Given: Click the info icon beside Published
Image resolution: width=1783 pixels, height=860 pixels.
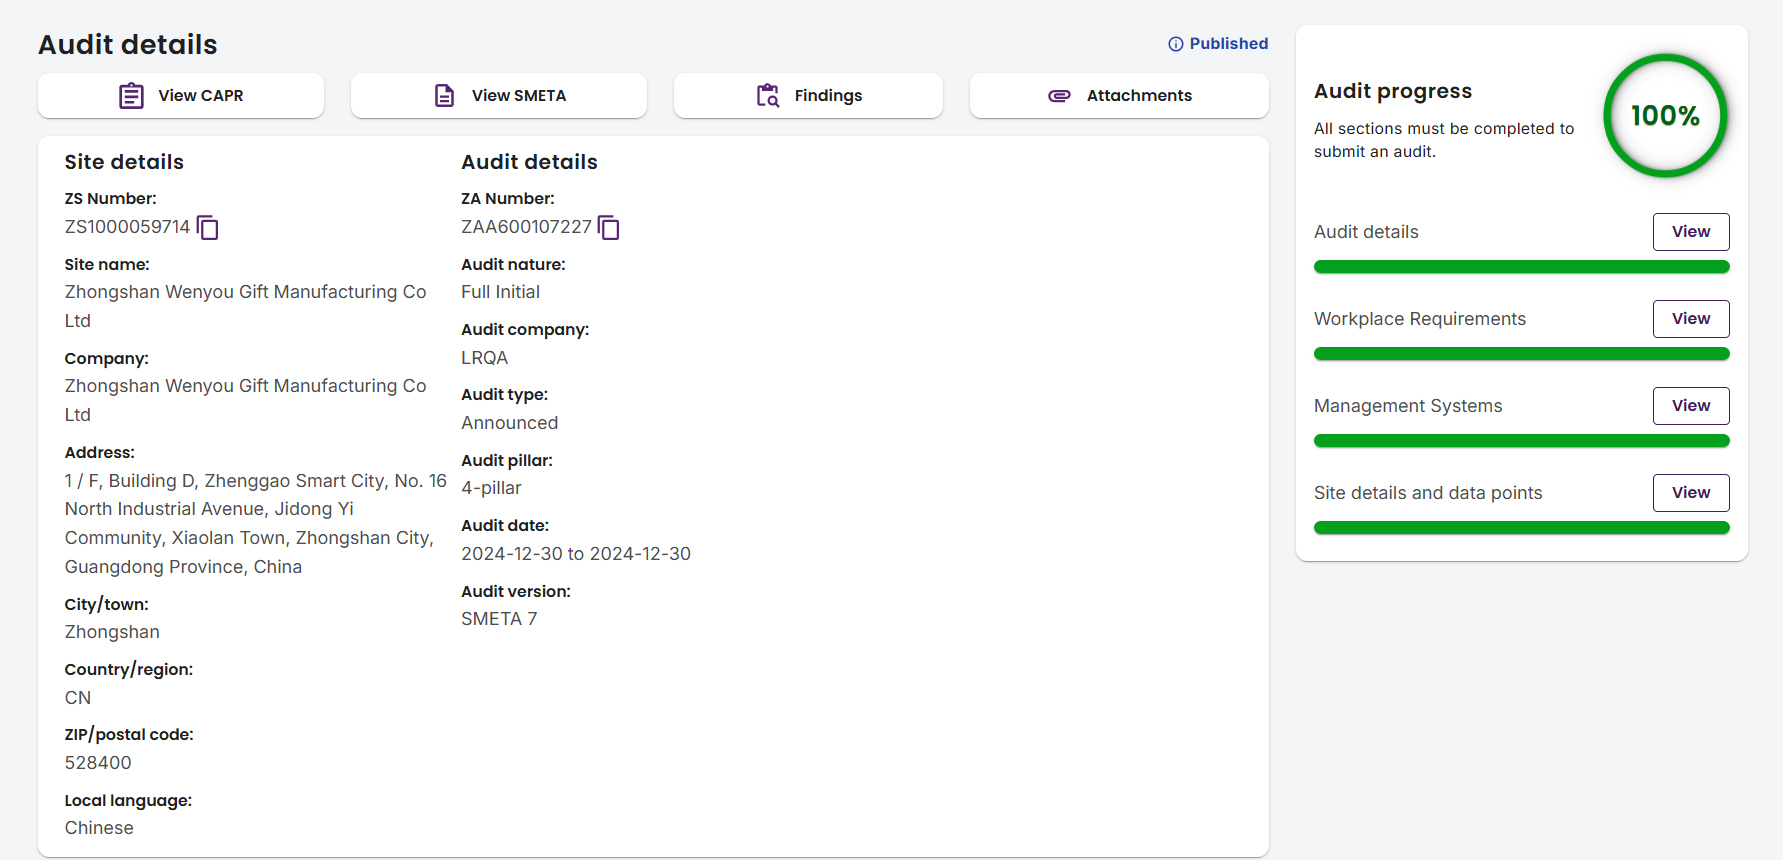Looking at the screenshot, I should (x=1176, y=44).
